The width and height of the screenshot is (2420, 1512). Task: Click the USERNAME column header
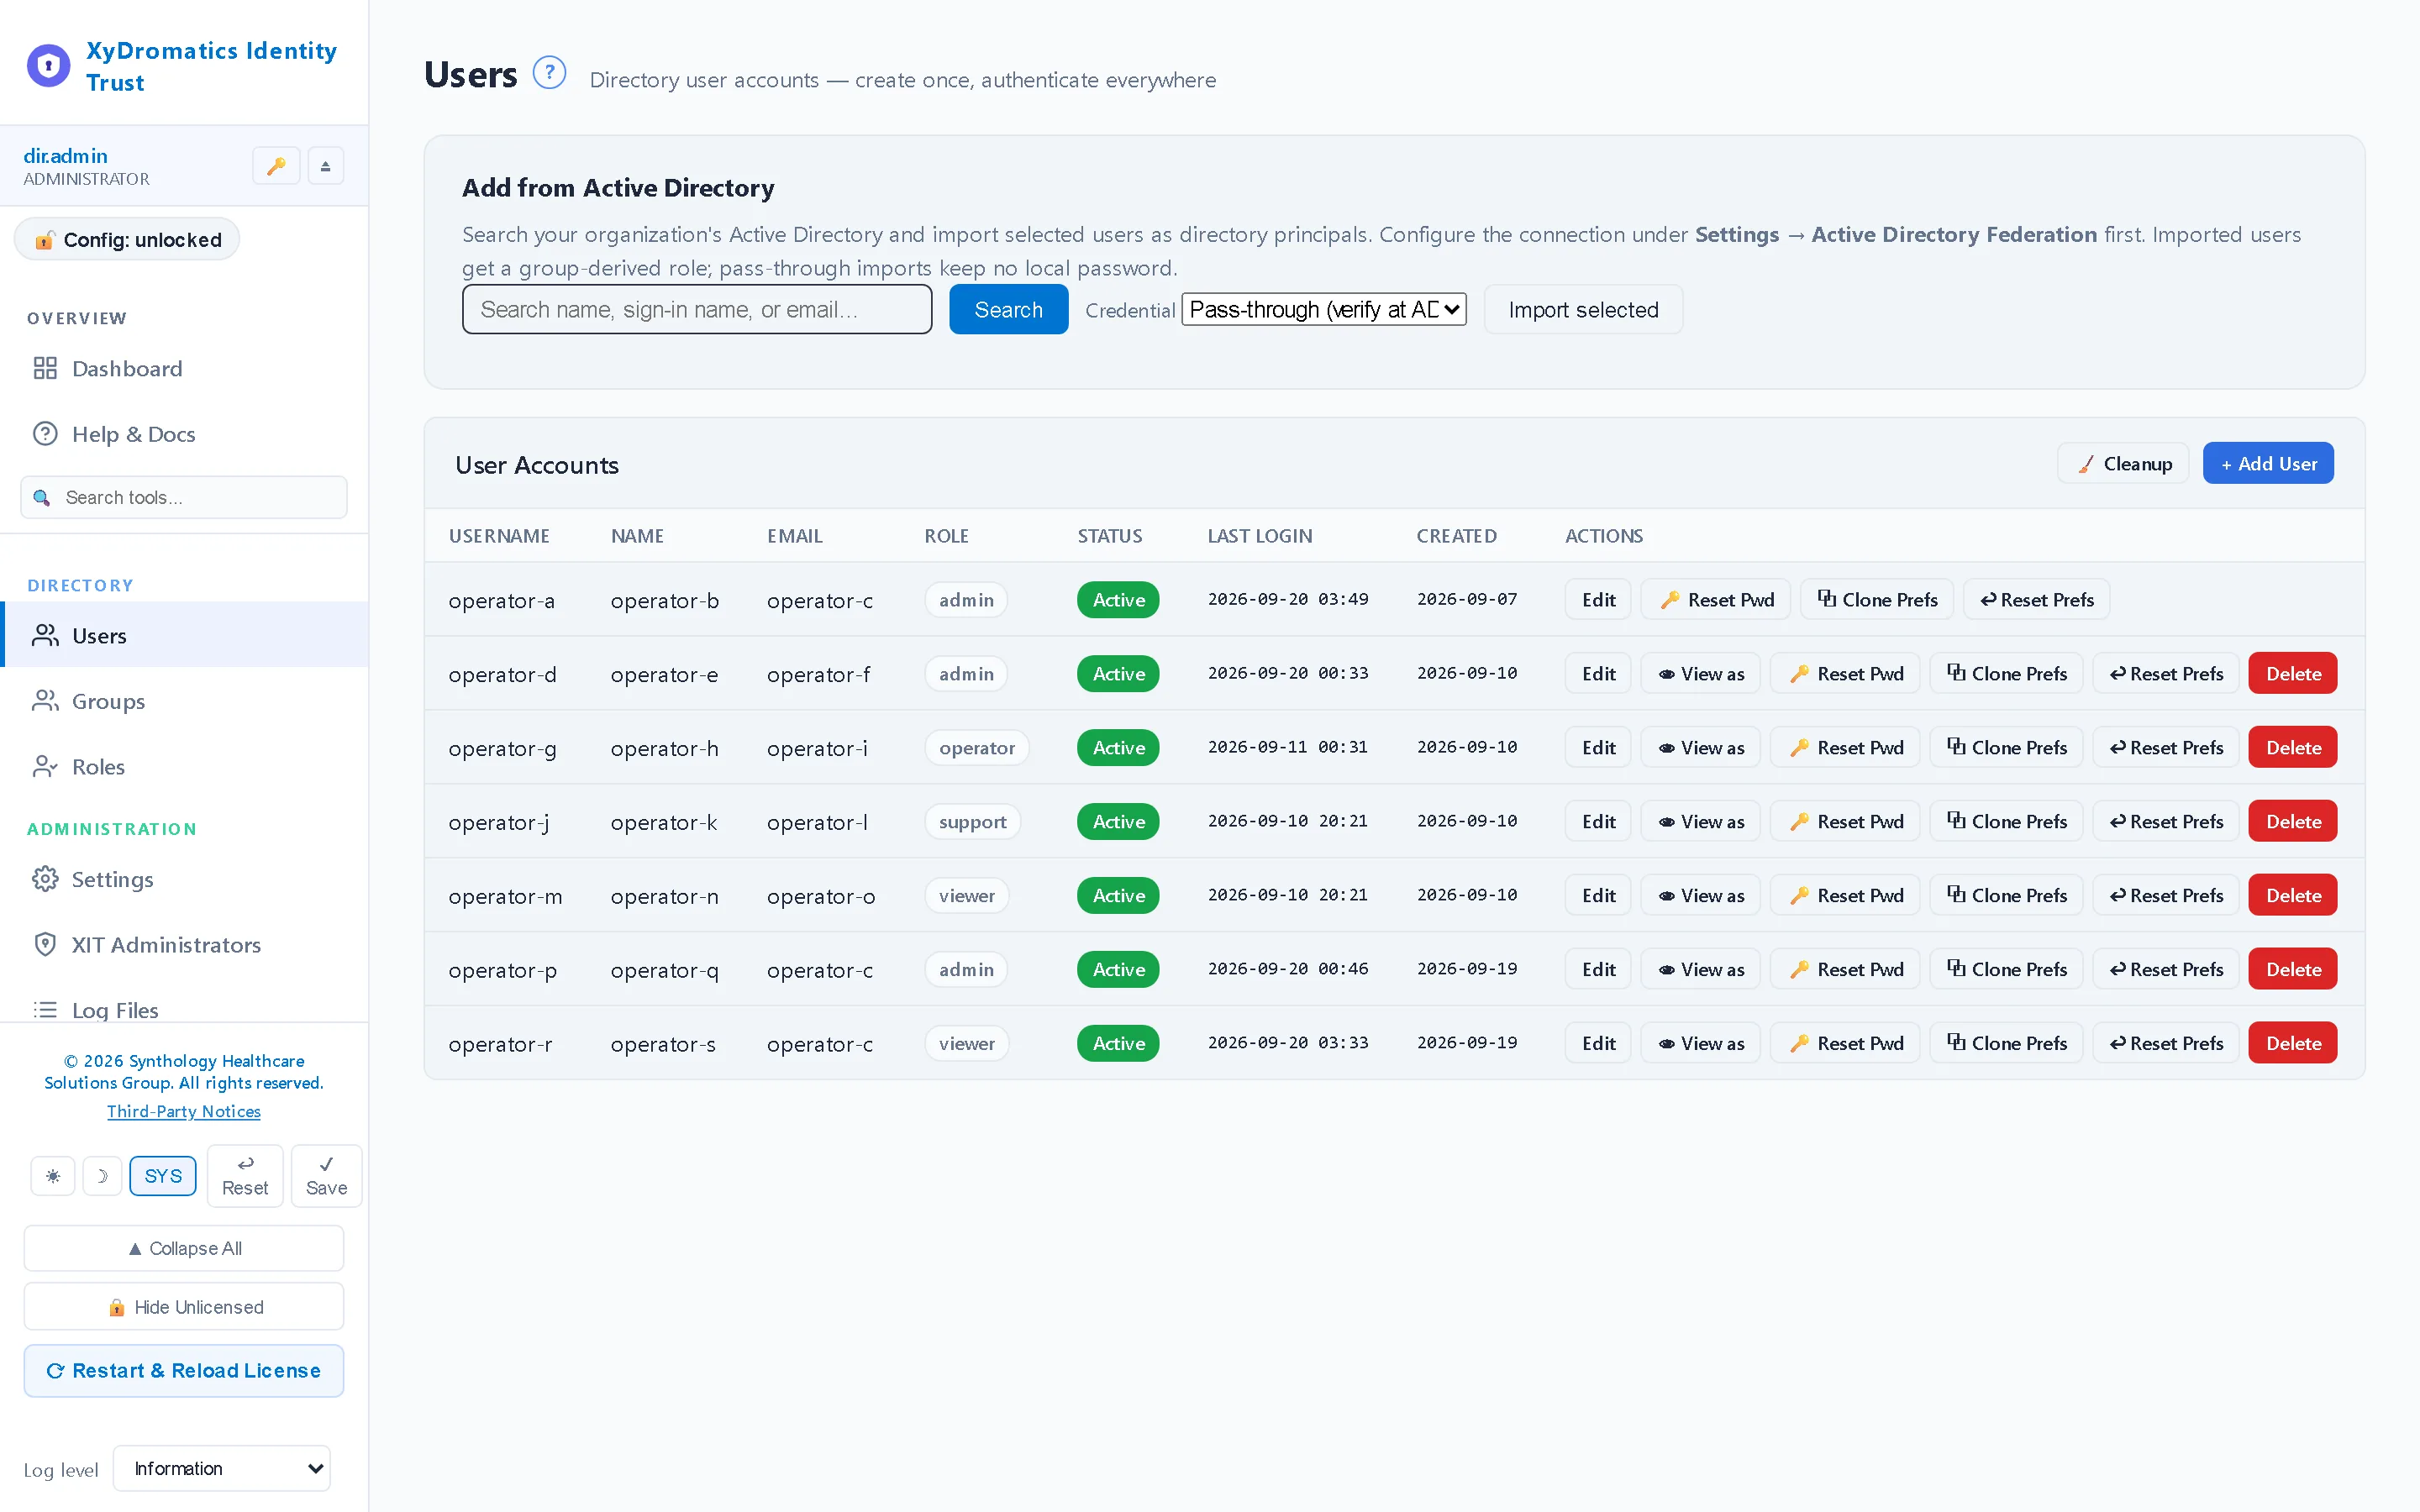click(x=499, y=536)
